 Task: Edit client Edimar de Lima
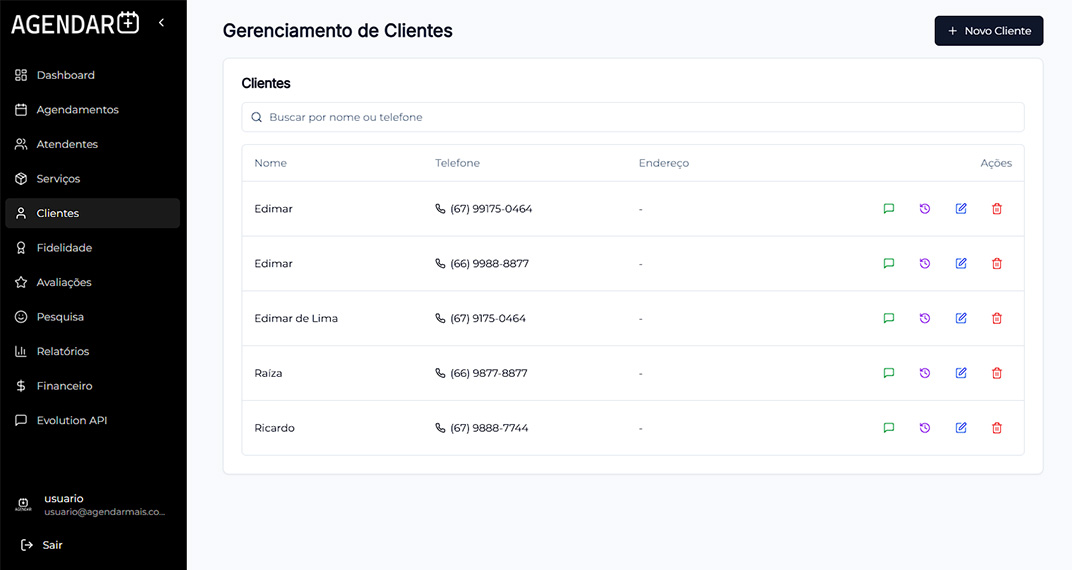(x=961, y=318)
